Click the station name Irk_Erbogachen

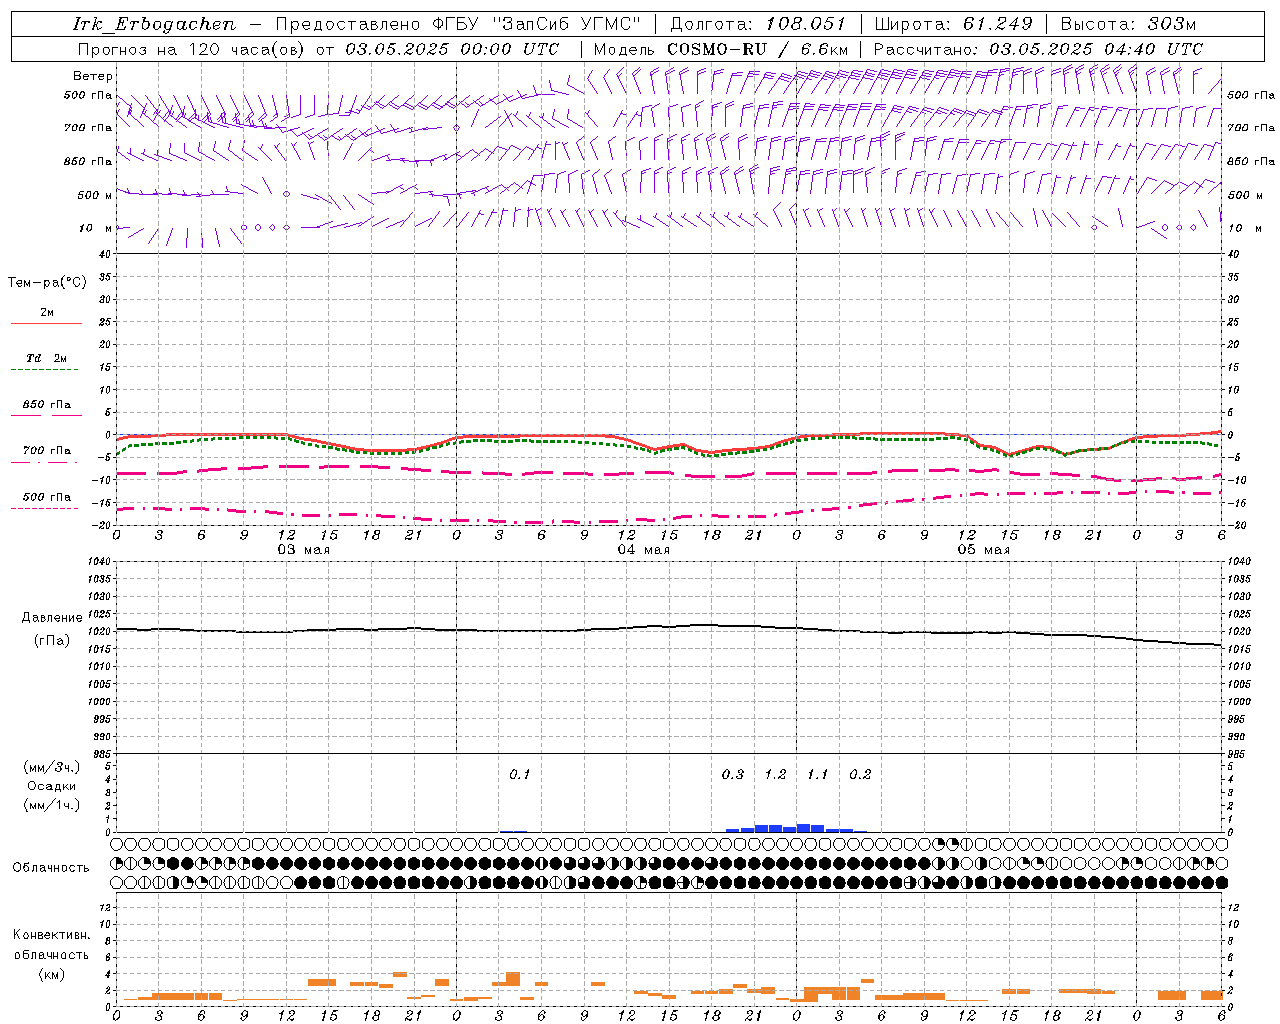[154, 24]
